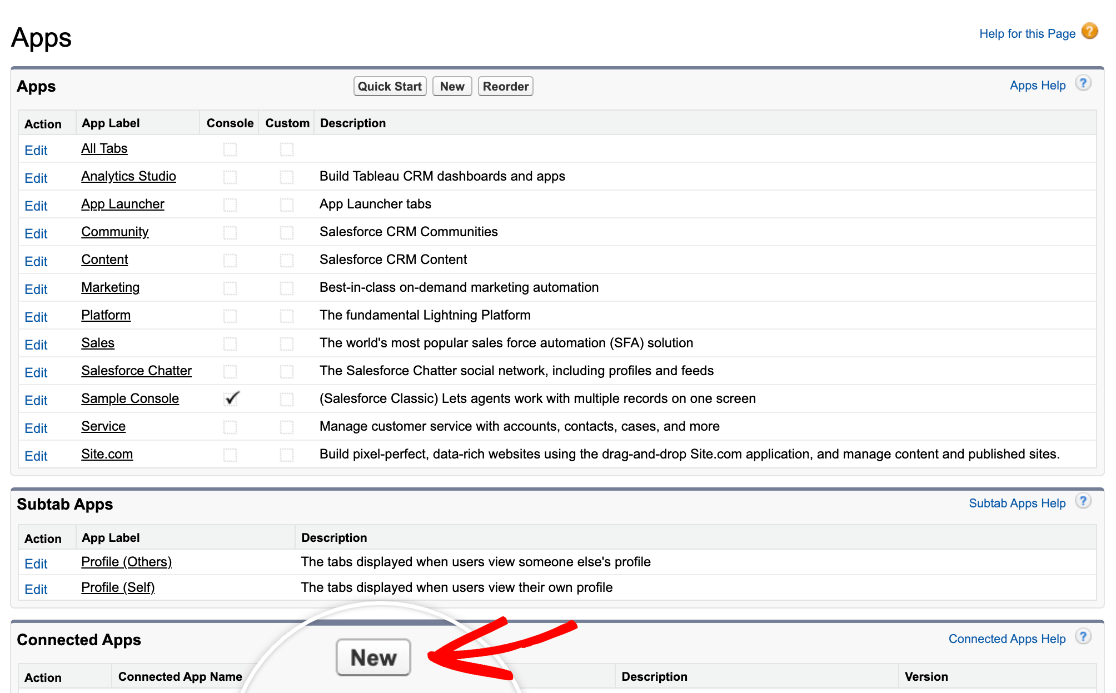Open the Platform app label

coord(106,314)
